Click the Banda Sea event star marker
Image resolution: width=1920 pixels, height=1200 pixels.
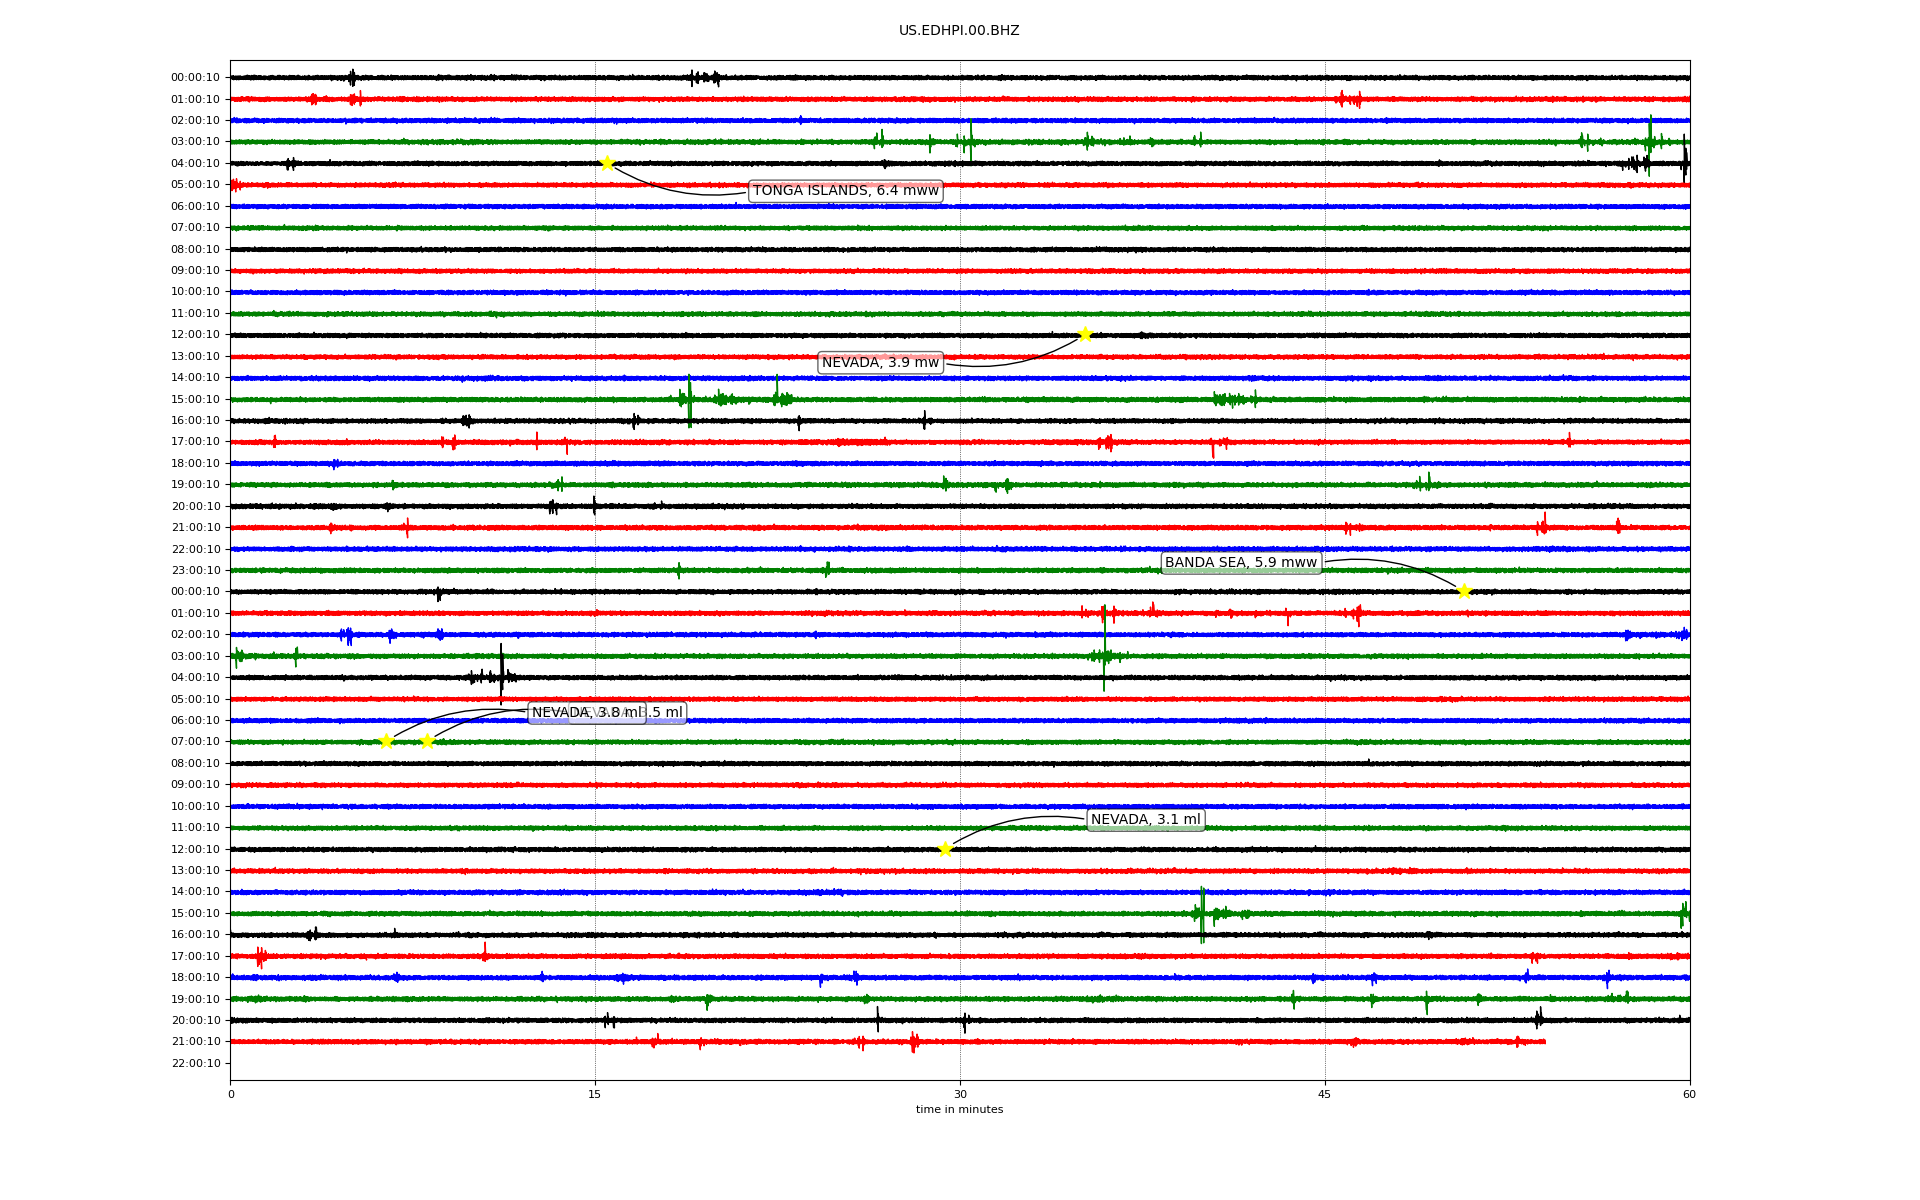pyautogui.click(x=1464, y=591)
